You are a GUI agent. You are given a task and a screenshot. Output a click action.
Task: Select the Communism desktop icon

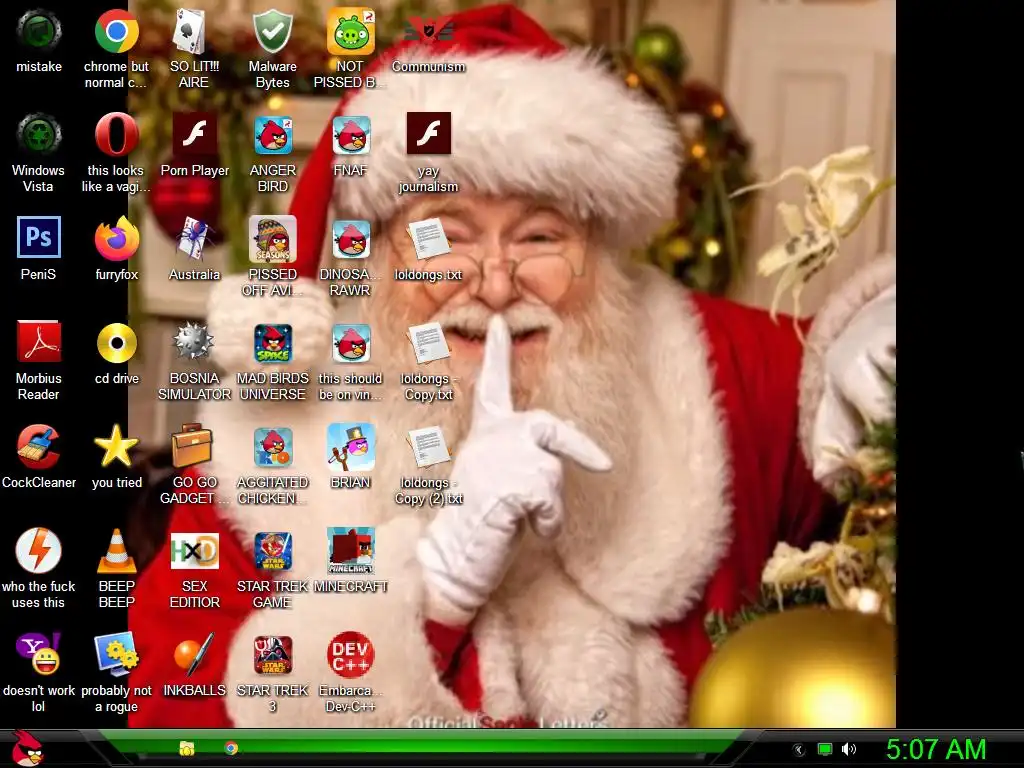428,31
